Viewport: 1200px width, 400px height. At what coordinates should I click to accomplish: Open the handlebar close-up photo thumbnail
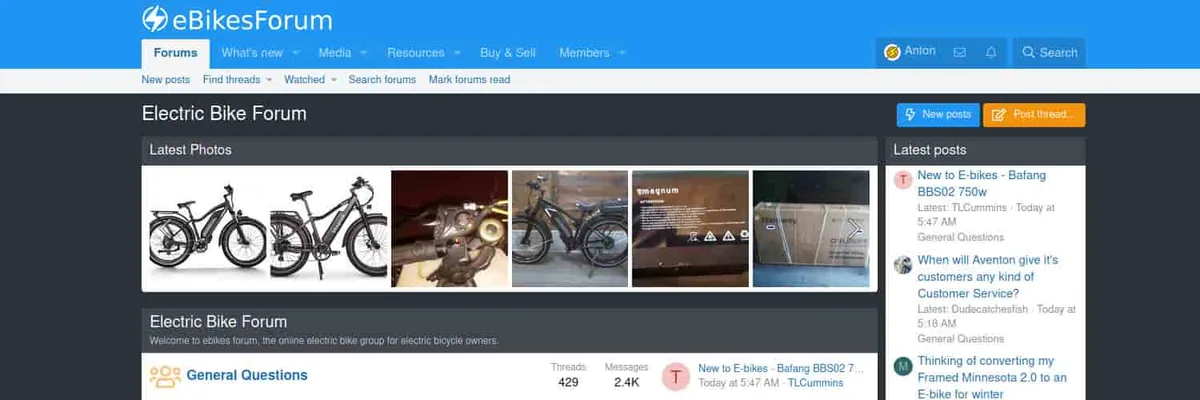tap(449, 229)
